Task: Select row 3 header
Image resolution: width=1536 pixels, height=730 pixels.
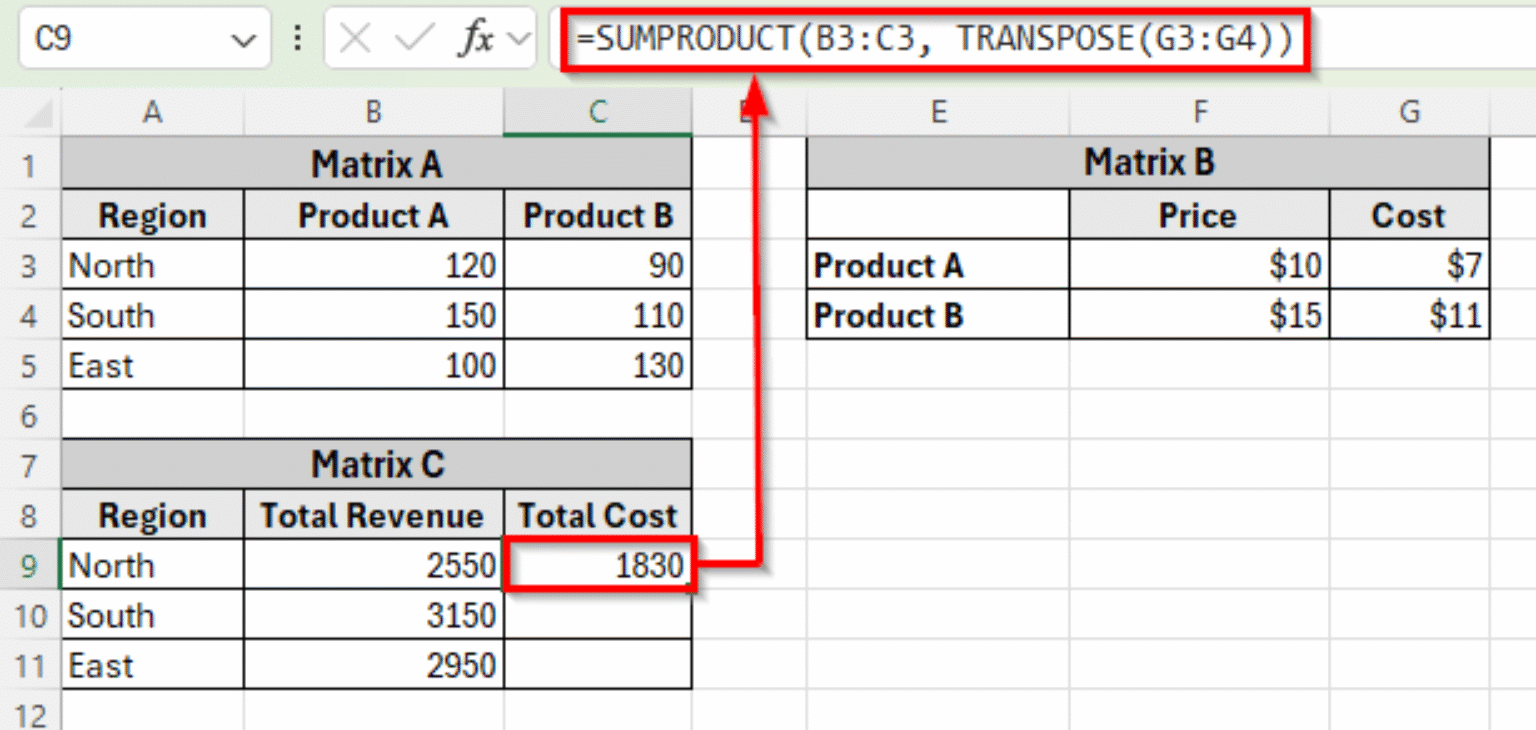Action: [x=30, y=264]
